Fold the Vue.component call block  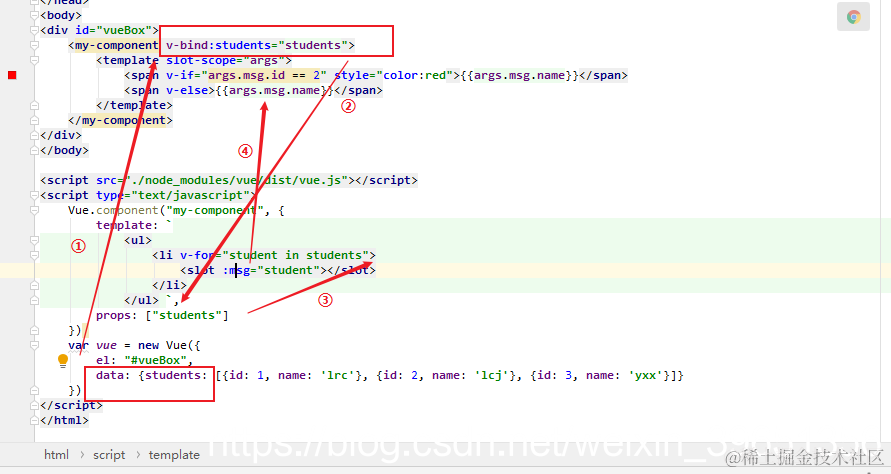[x=34, y=210]
